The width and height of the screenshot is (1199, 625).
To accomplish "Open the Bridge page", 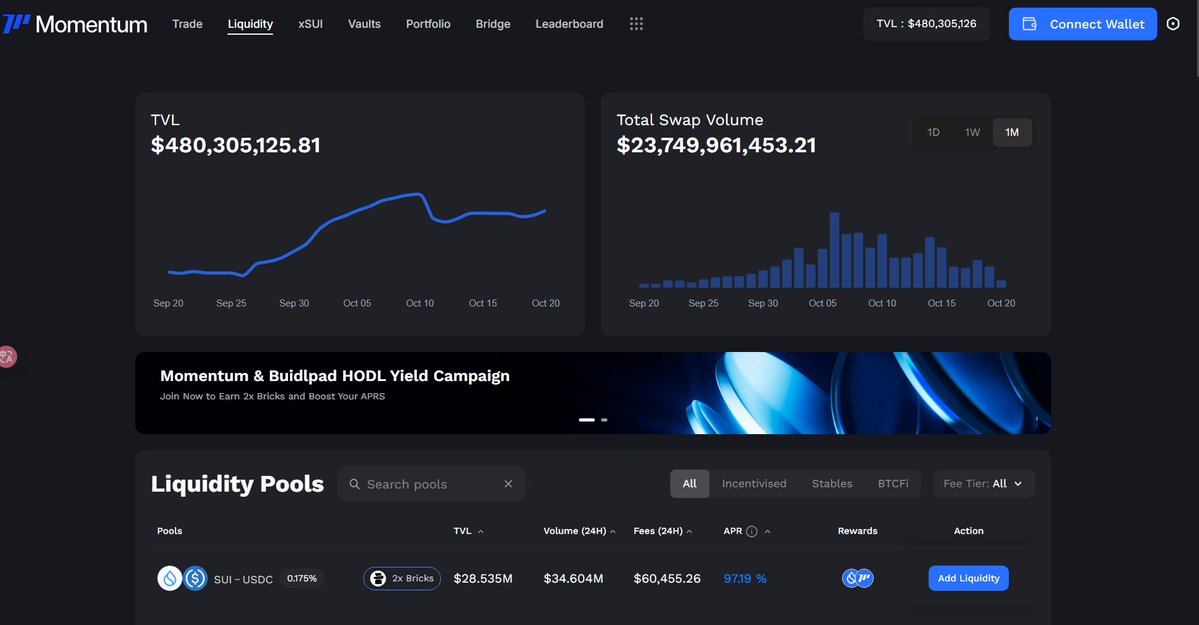I will [x=492, y=24].
